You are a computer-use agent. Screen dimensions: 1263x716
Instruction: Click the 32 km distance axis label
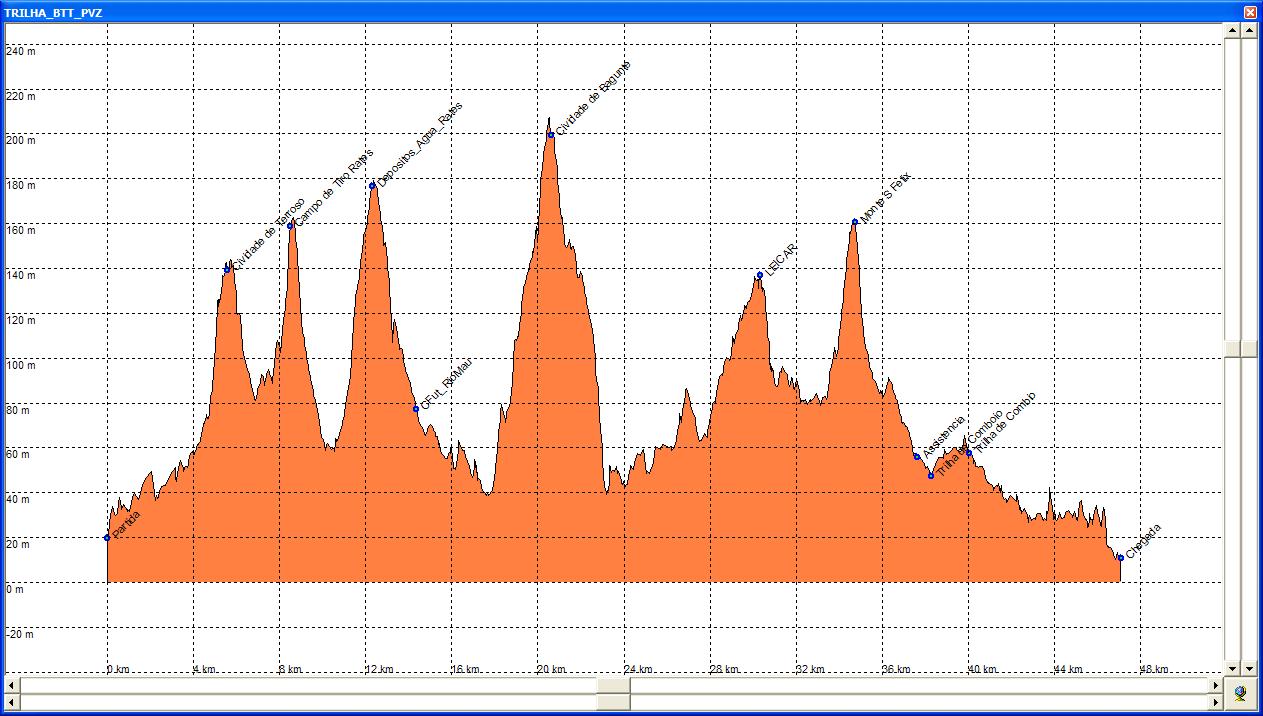point(811,670)
